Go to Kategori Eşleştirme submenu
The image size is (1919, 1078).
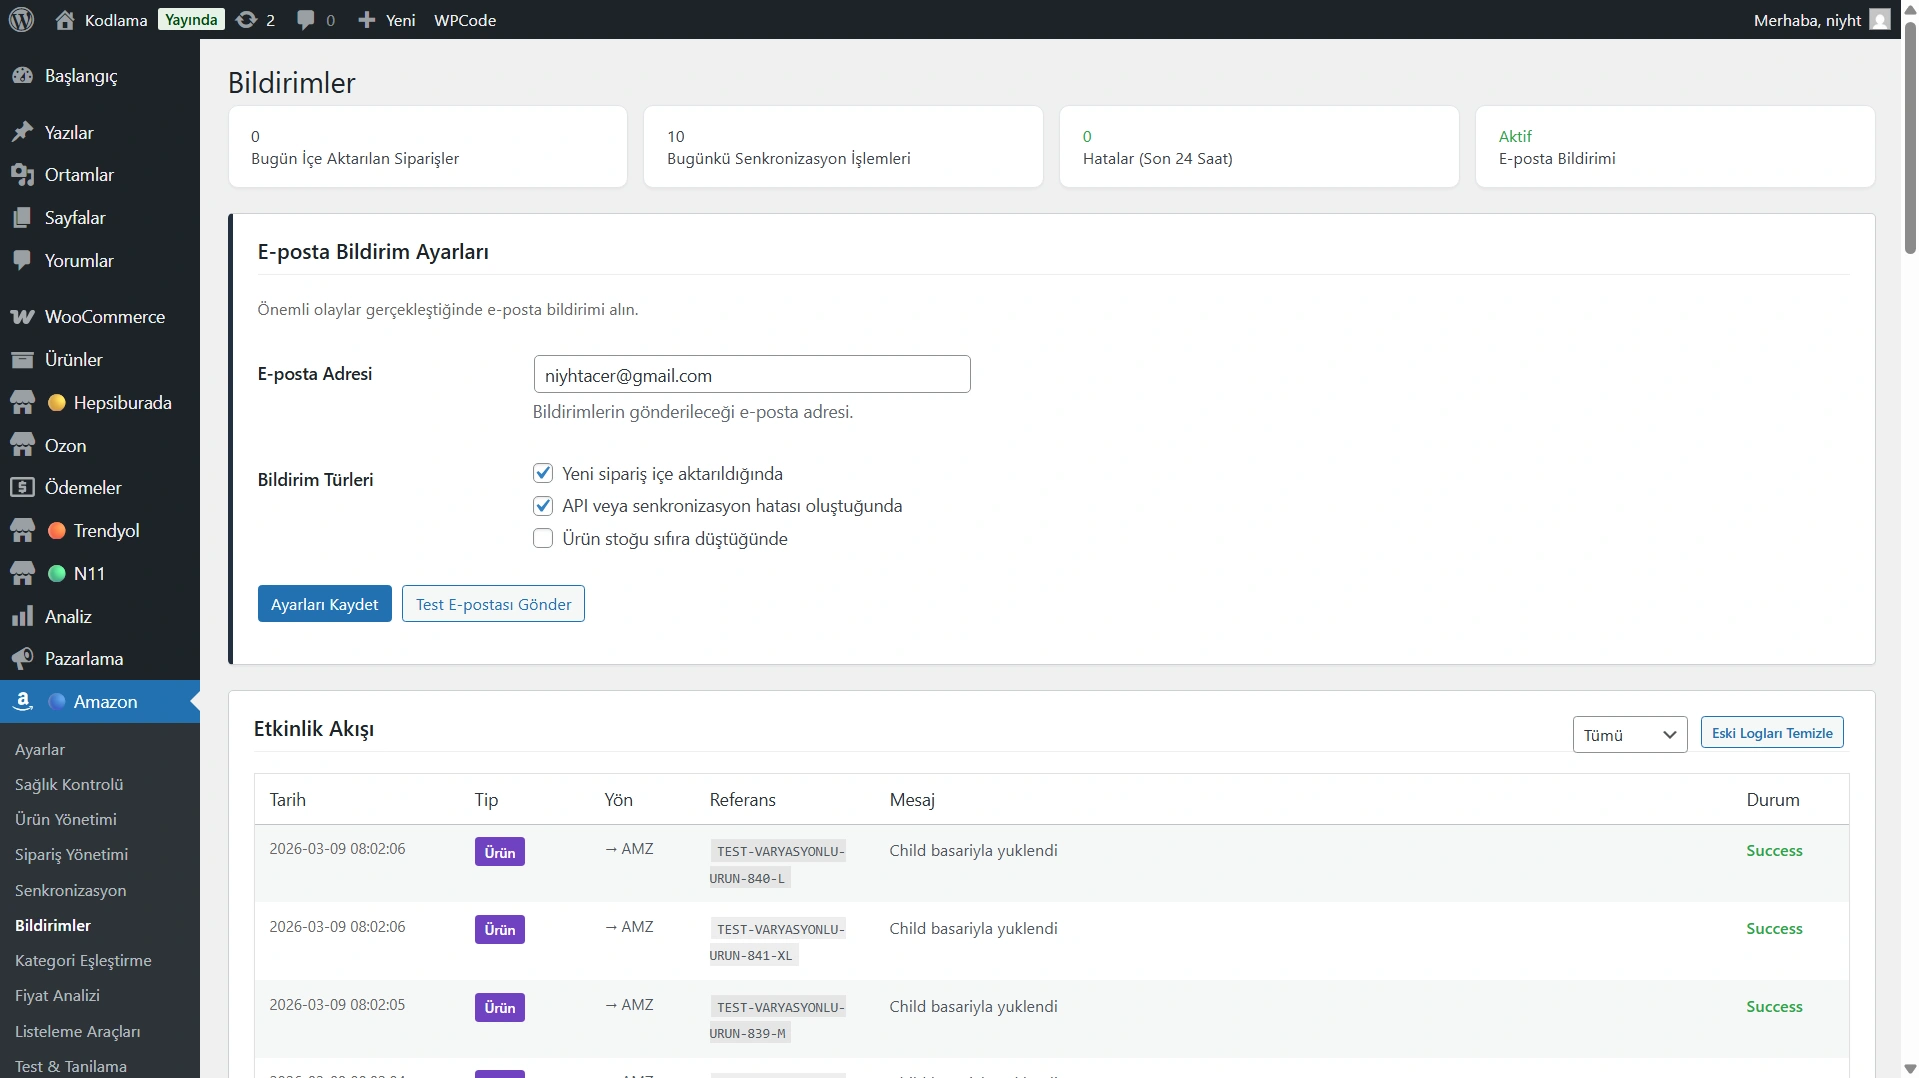pos(83,961)
